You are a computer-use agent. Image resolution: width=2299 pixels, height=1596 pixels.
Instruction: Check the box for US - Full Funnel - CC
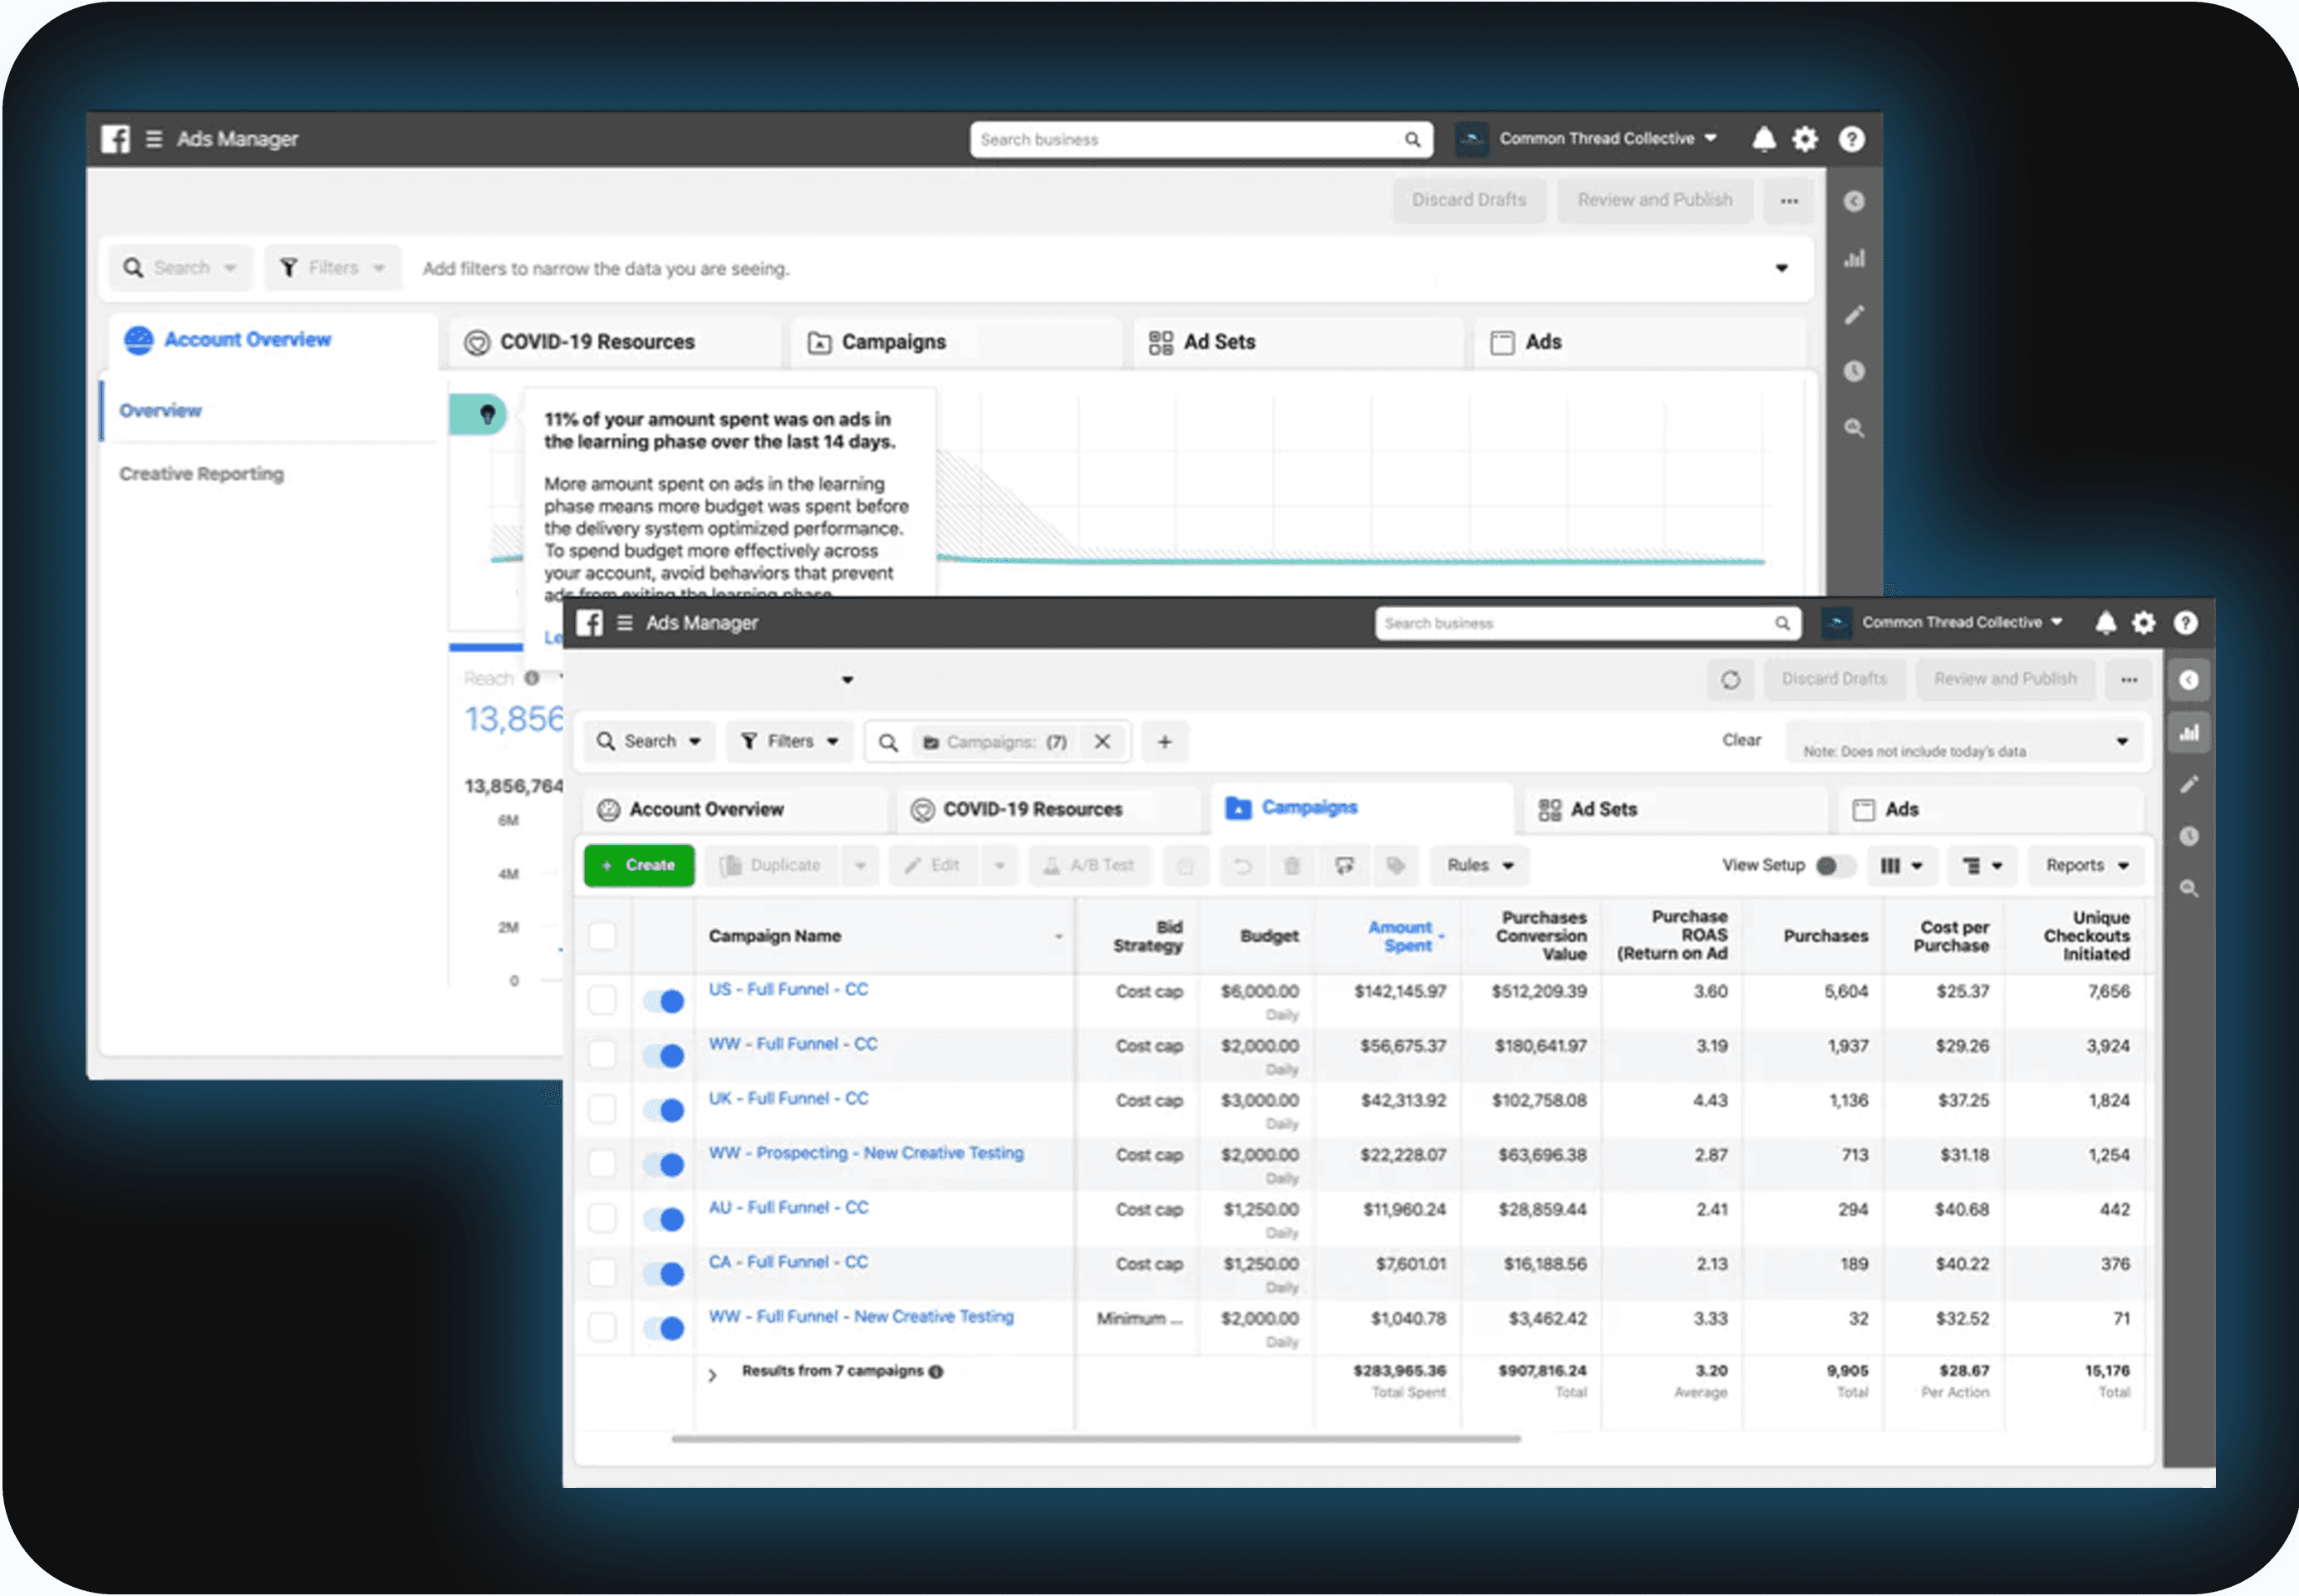(602, 1001)
